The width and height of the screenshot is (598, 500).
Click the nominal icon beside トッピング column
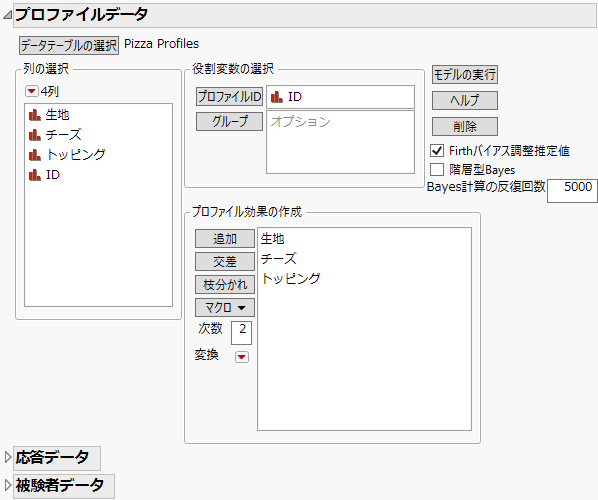click(35, 154)
